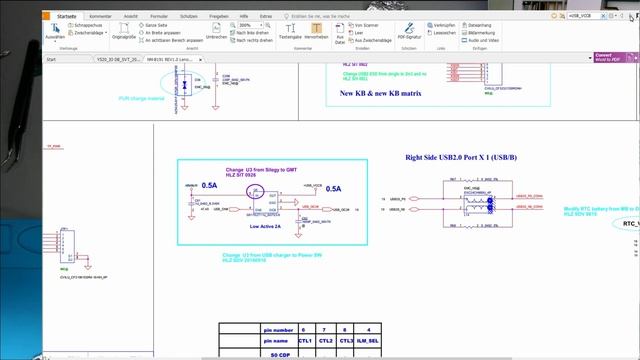Click the search field containing +USB_VCCB
640x360 pixels.
coord(584,16)
